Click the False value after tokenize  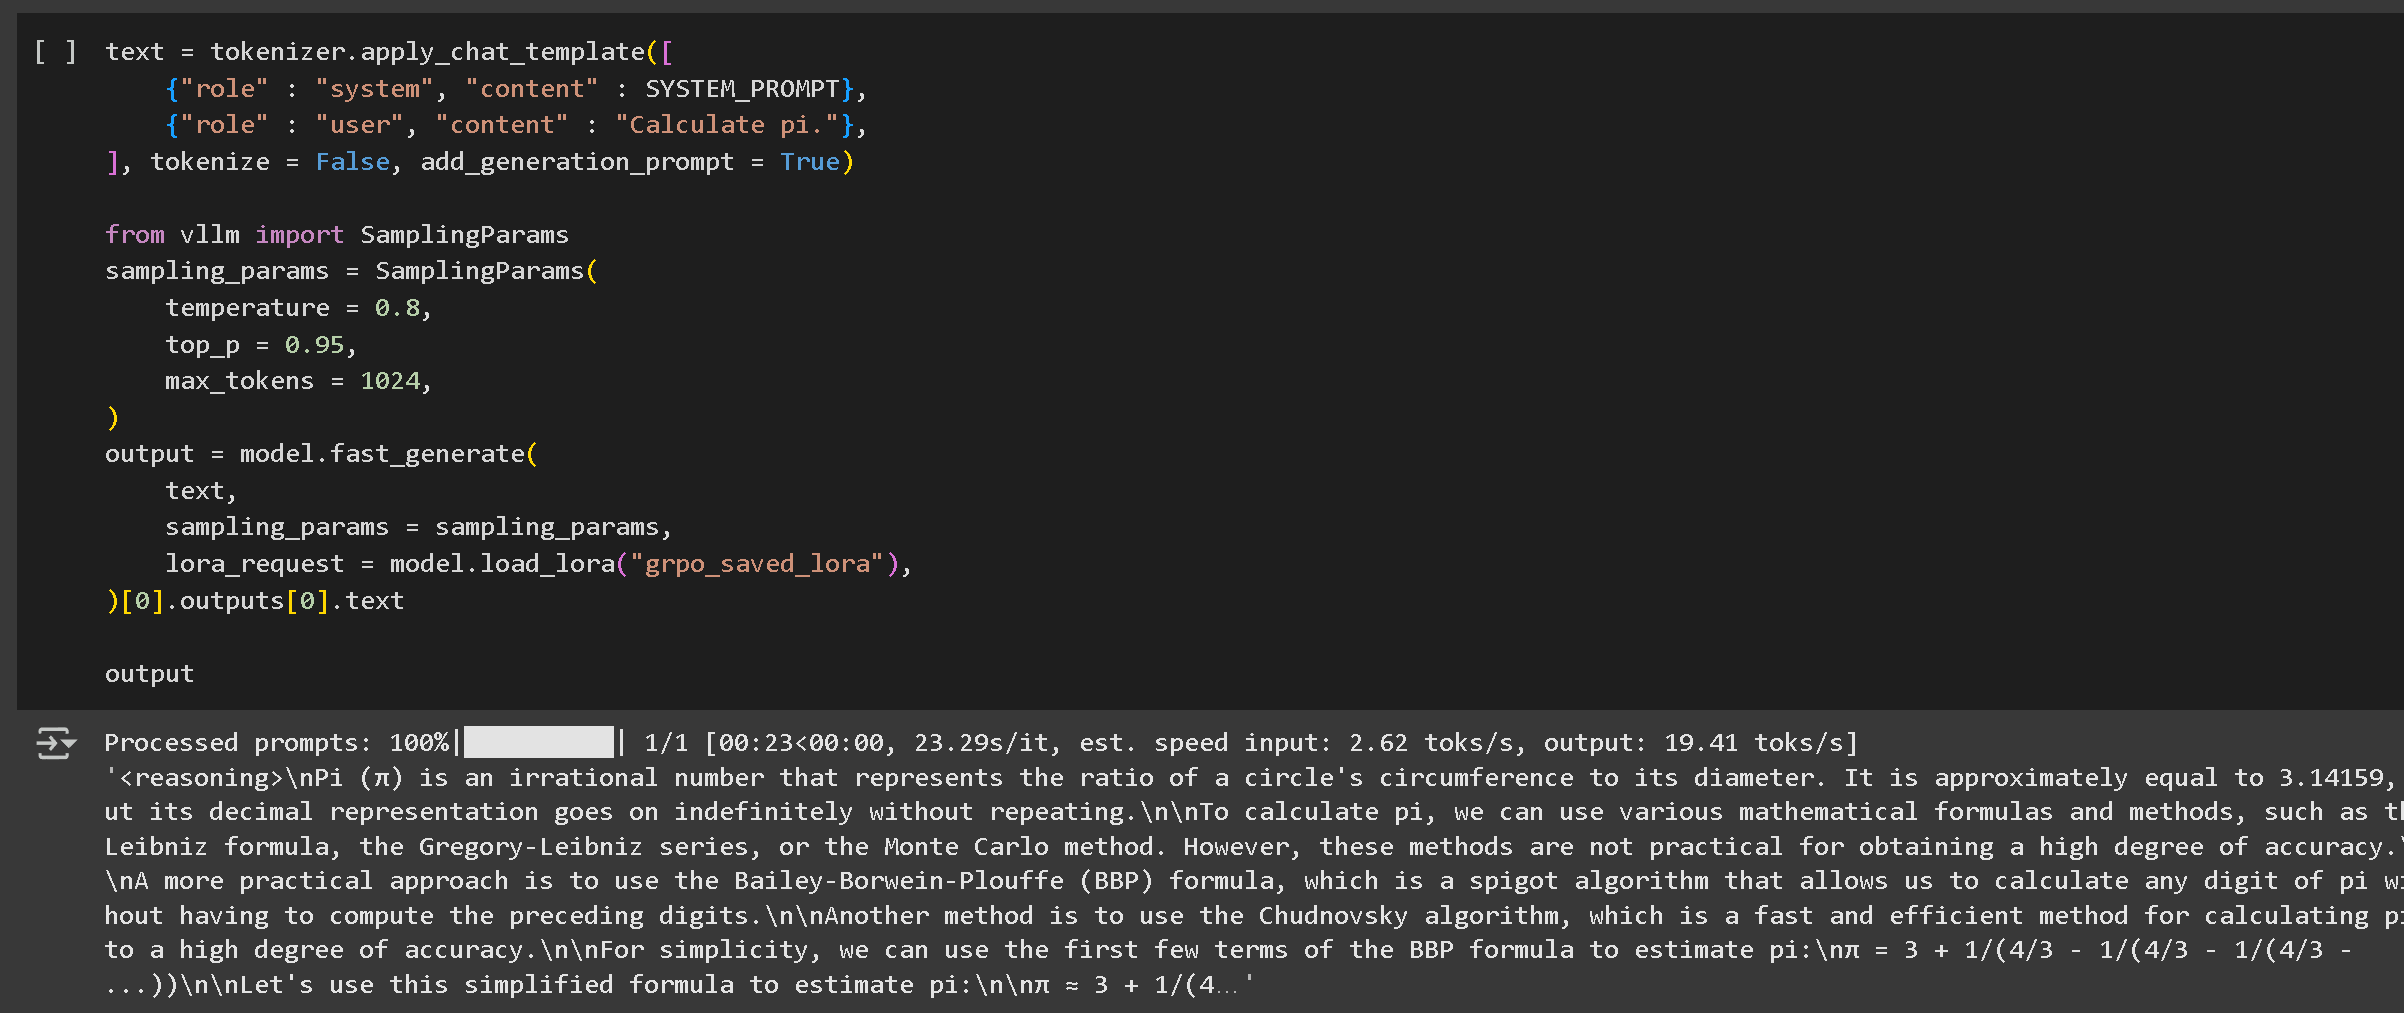pos(352,162)
